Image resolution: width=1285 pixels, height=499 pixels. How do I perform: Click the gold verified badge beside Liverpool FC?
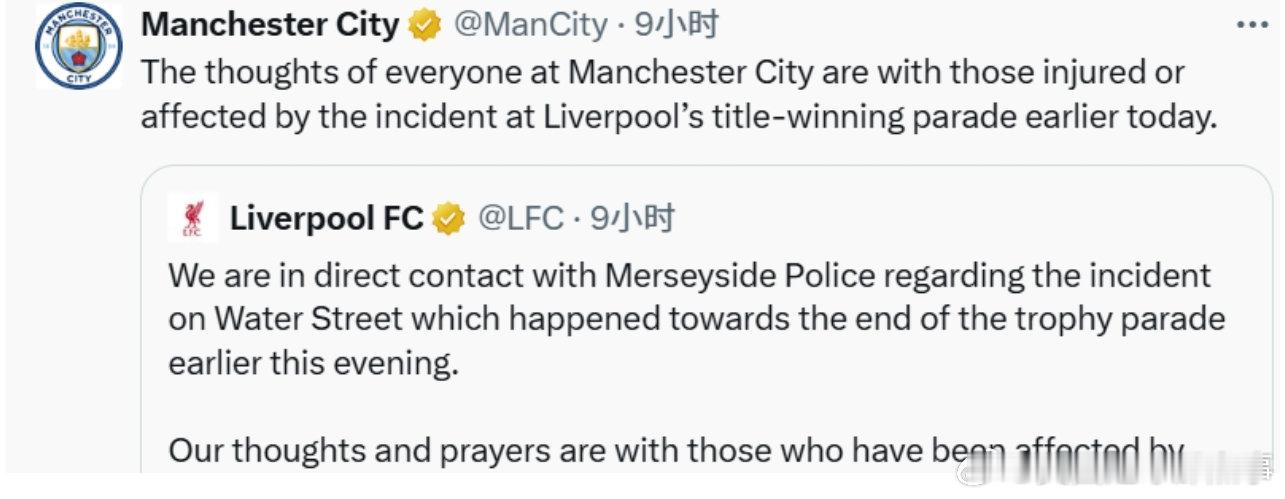(x=450, y=218)
